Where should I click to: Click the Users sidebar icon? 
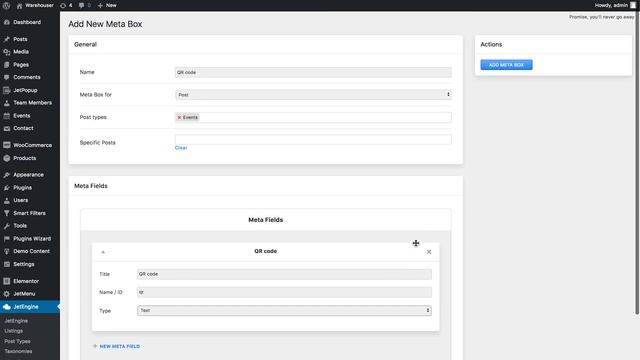(x=7, y=200)
